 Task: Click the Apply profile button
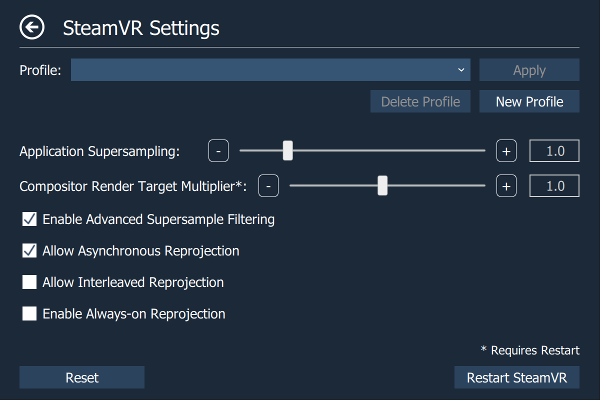529,70
